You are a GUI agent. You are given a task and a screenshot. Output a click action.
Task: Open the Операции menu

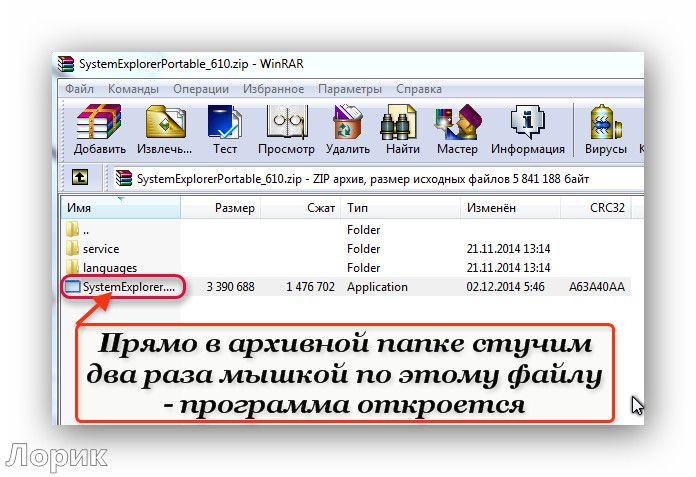201,89
